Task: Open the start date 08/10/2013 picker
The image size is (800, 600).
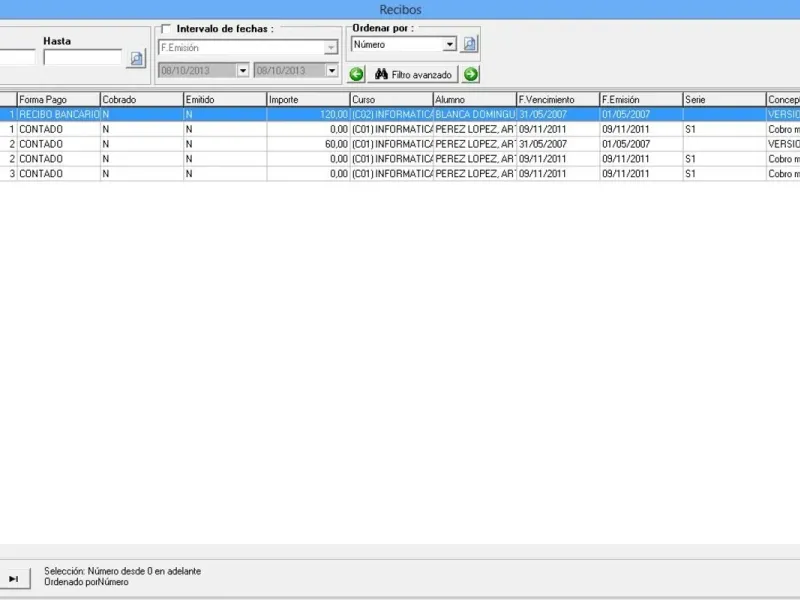Action: coord(243,70)
